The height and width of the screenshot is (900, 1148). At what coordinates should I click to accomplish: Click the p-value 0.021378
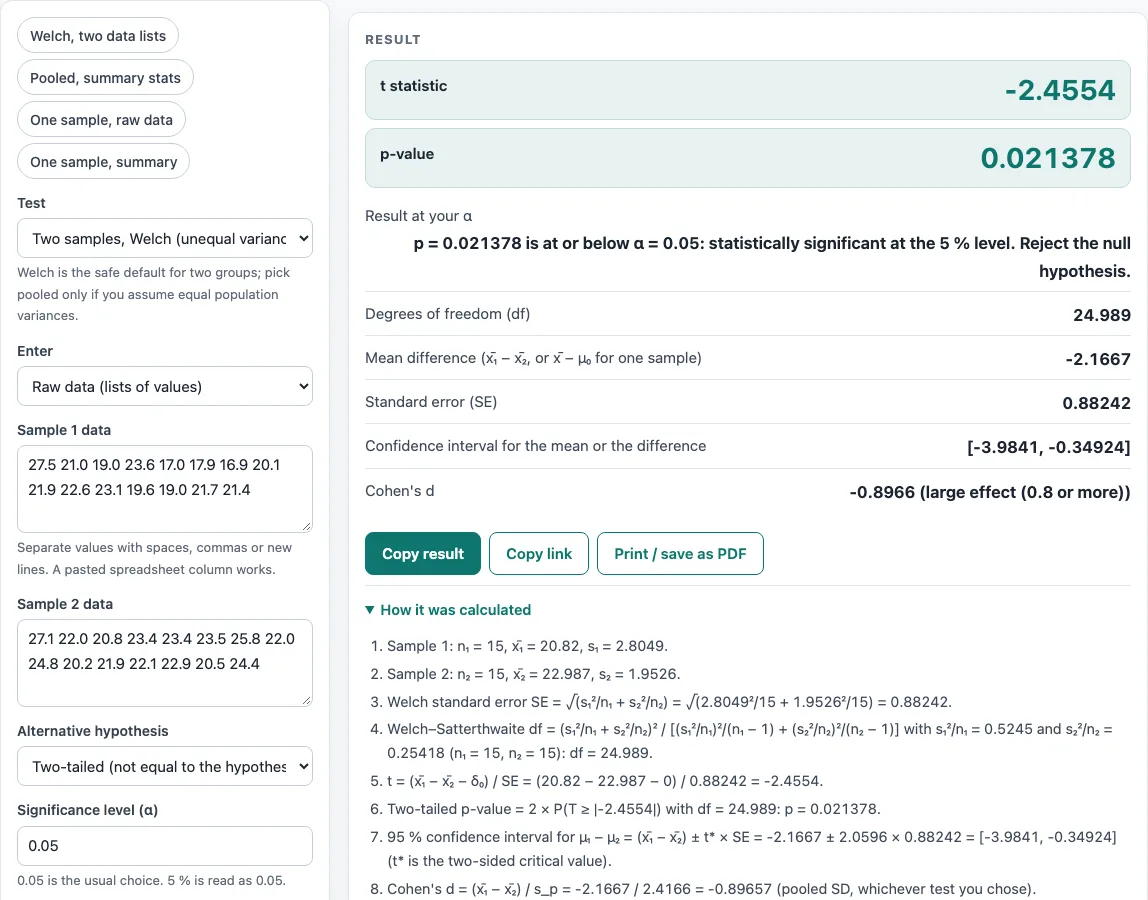1048,158
